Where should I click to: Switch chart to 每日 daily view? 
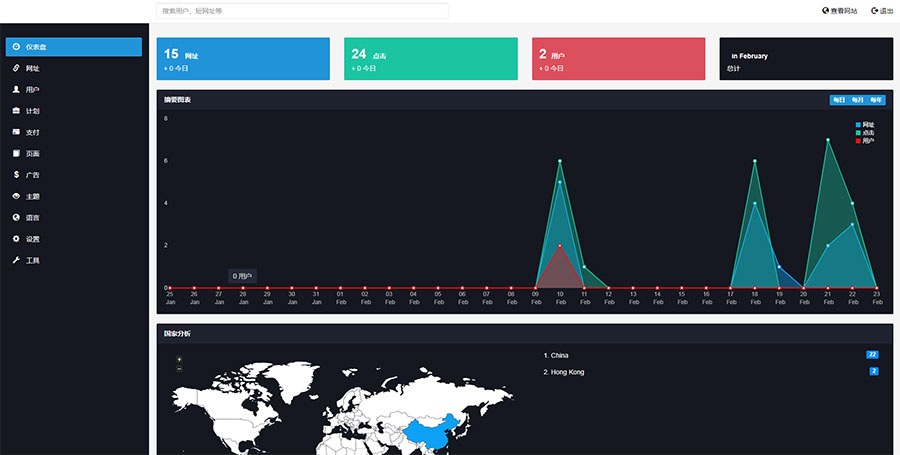(838, 100)
